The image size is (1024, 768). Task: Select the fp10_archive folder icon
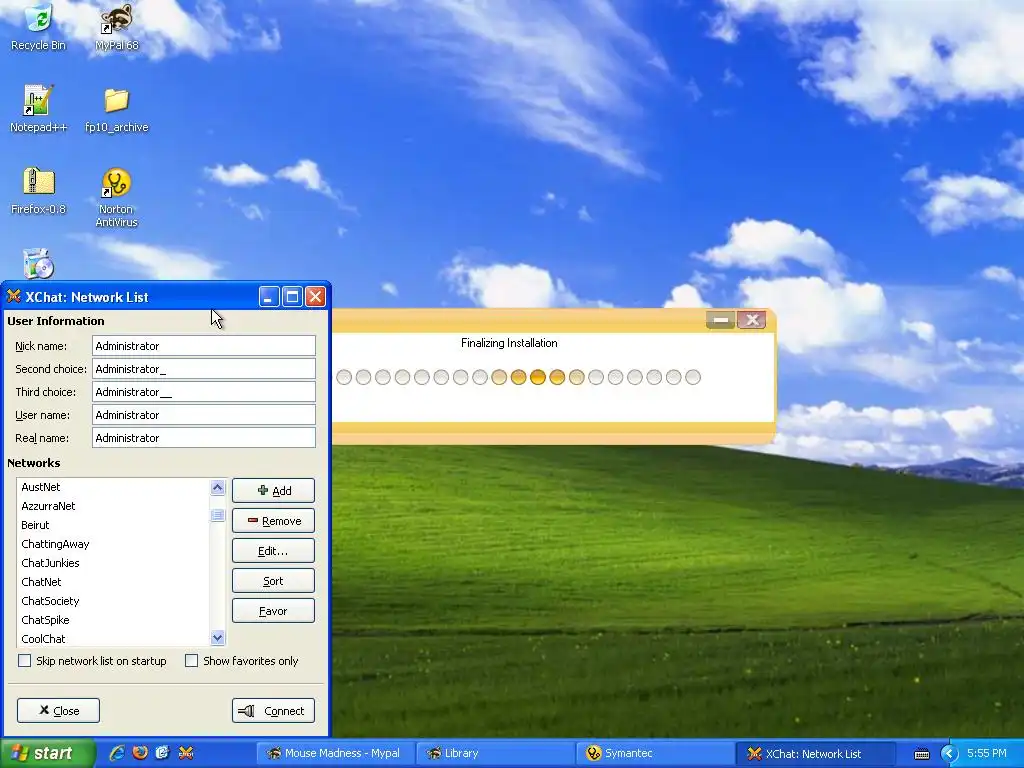117,108
